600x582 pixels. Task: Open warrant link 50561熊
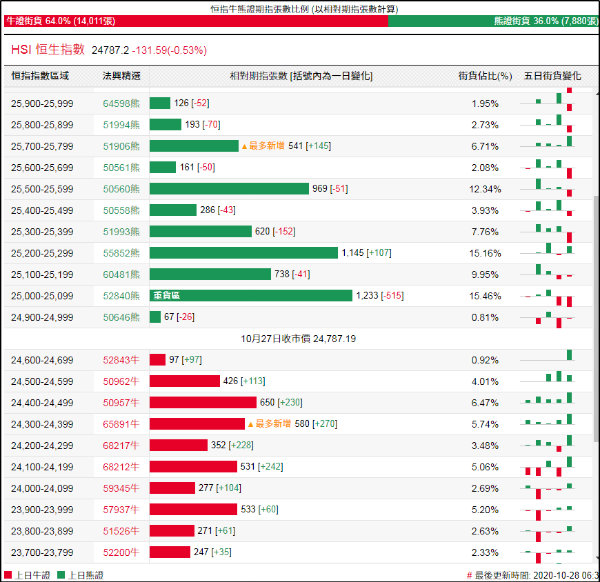point(121,168)
